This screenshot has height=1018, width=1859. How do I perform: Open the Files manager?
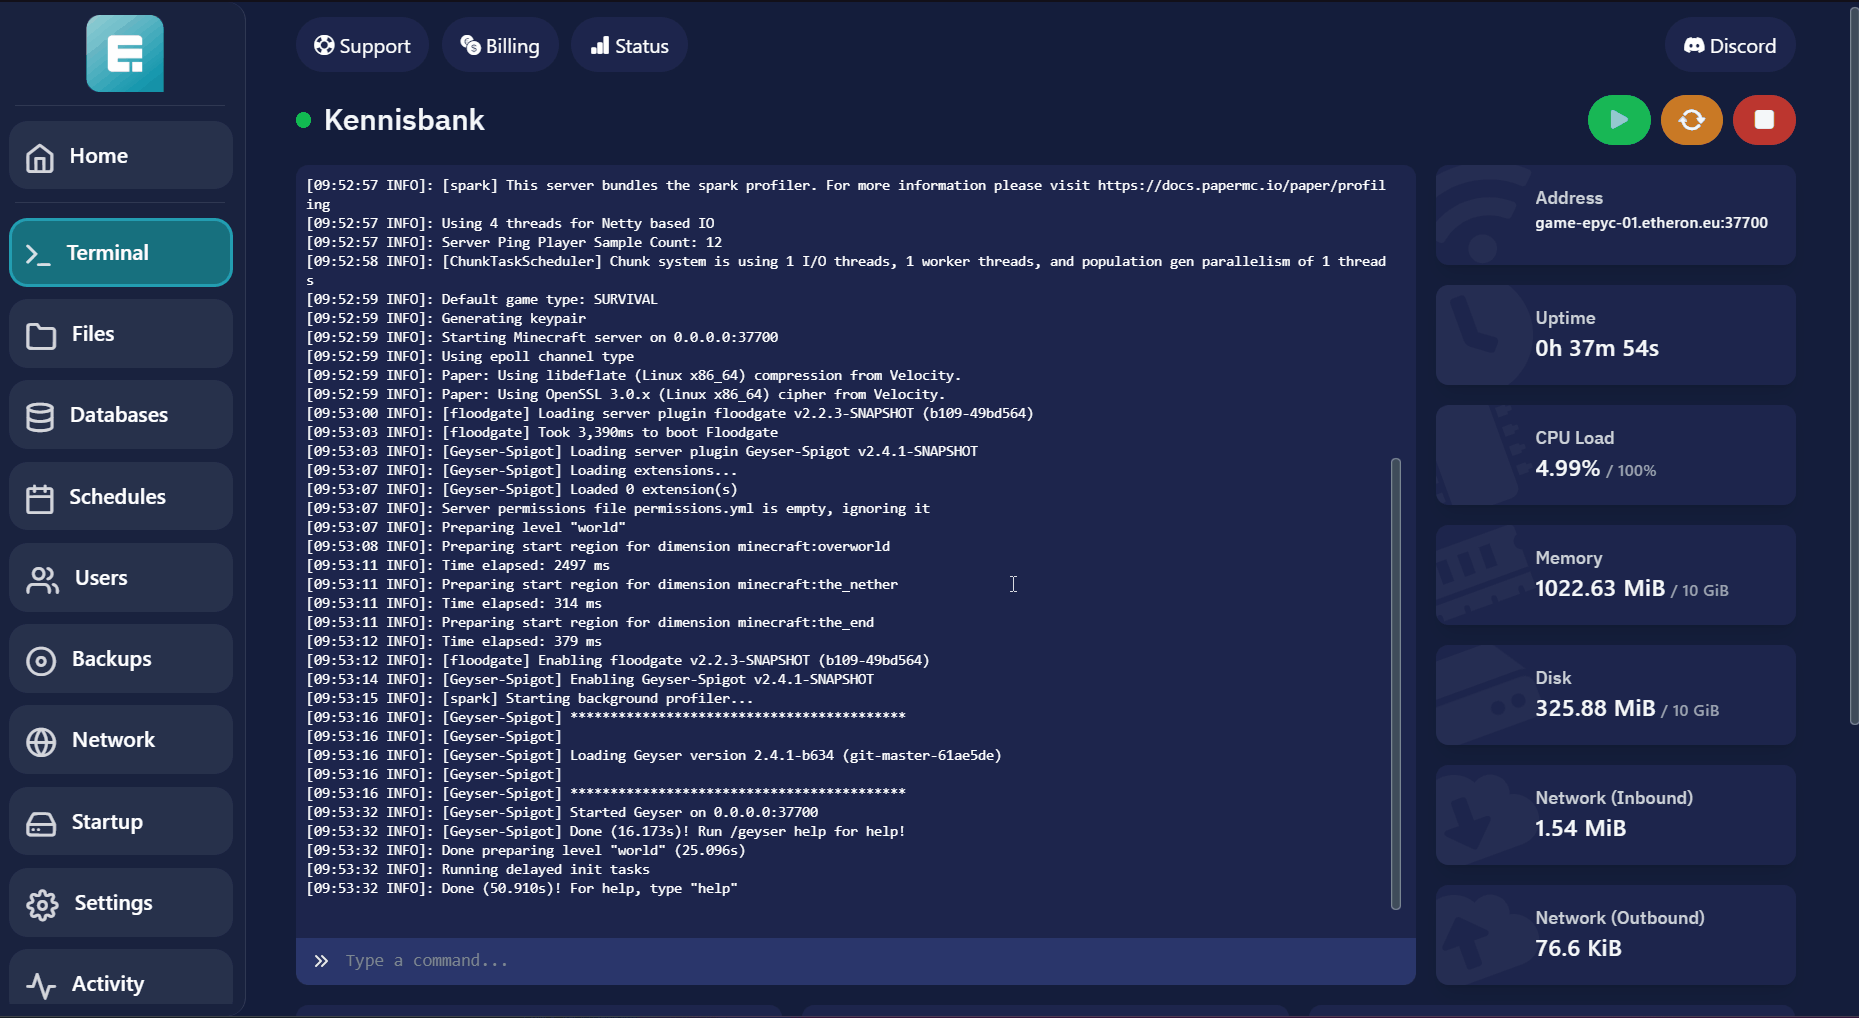click(x=121, y=334)
